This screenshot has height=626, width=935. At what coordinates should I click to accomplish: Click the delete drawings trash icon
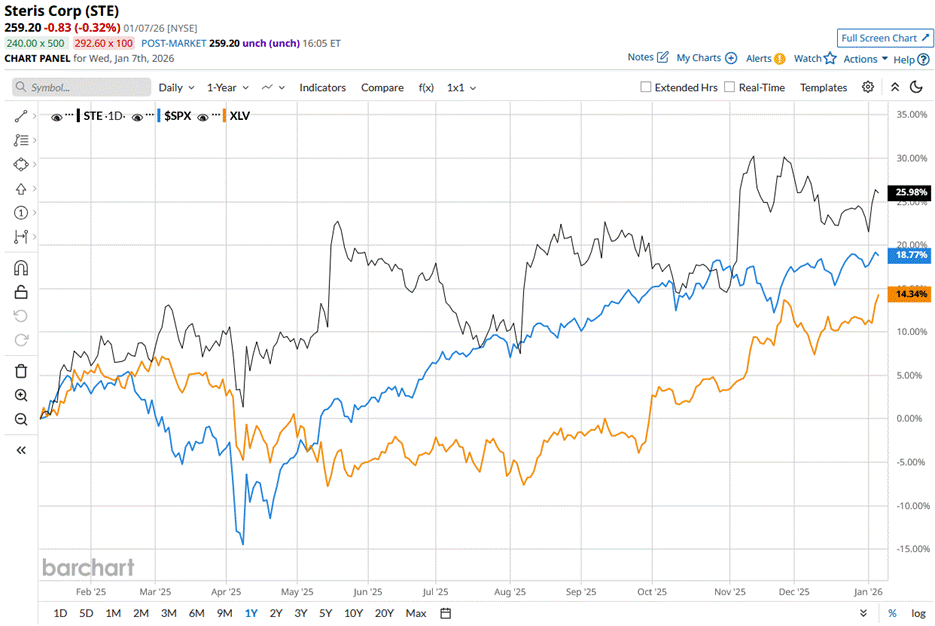click(x=22, y=370)
